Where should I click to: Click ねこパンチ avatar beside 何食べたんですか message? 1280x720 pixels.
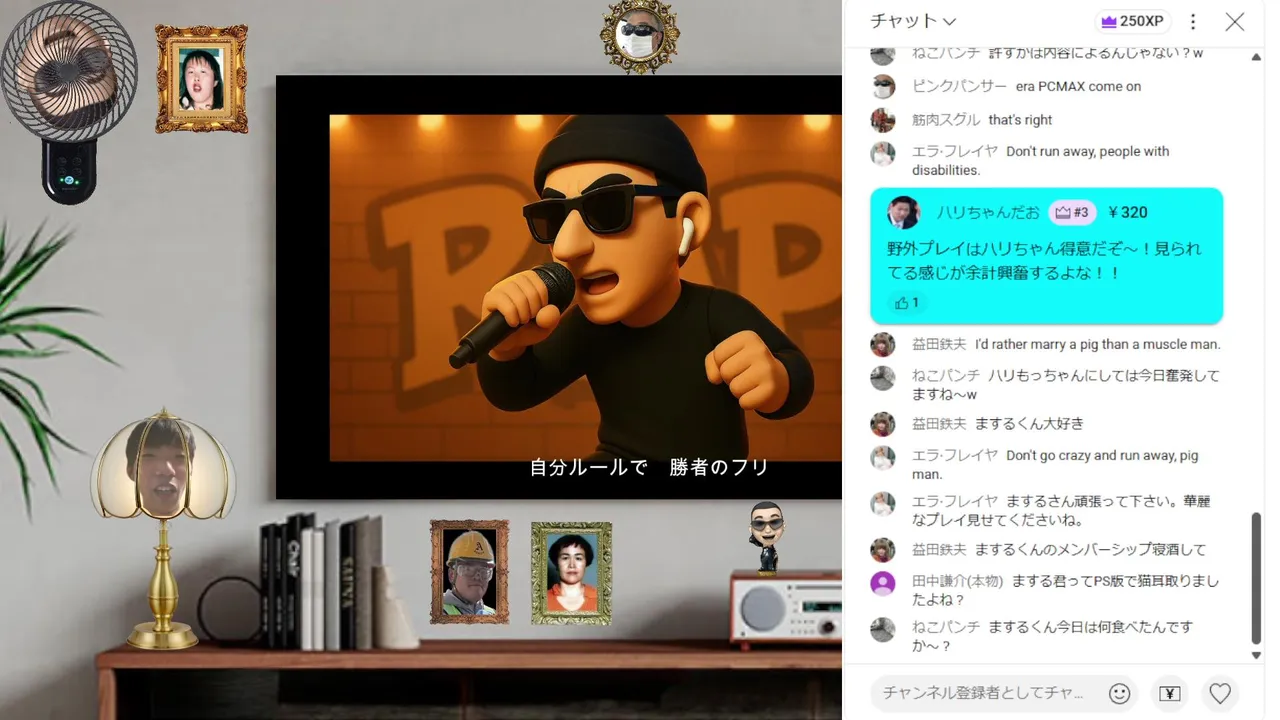[x=883, y=629]
